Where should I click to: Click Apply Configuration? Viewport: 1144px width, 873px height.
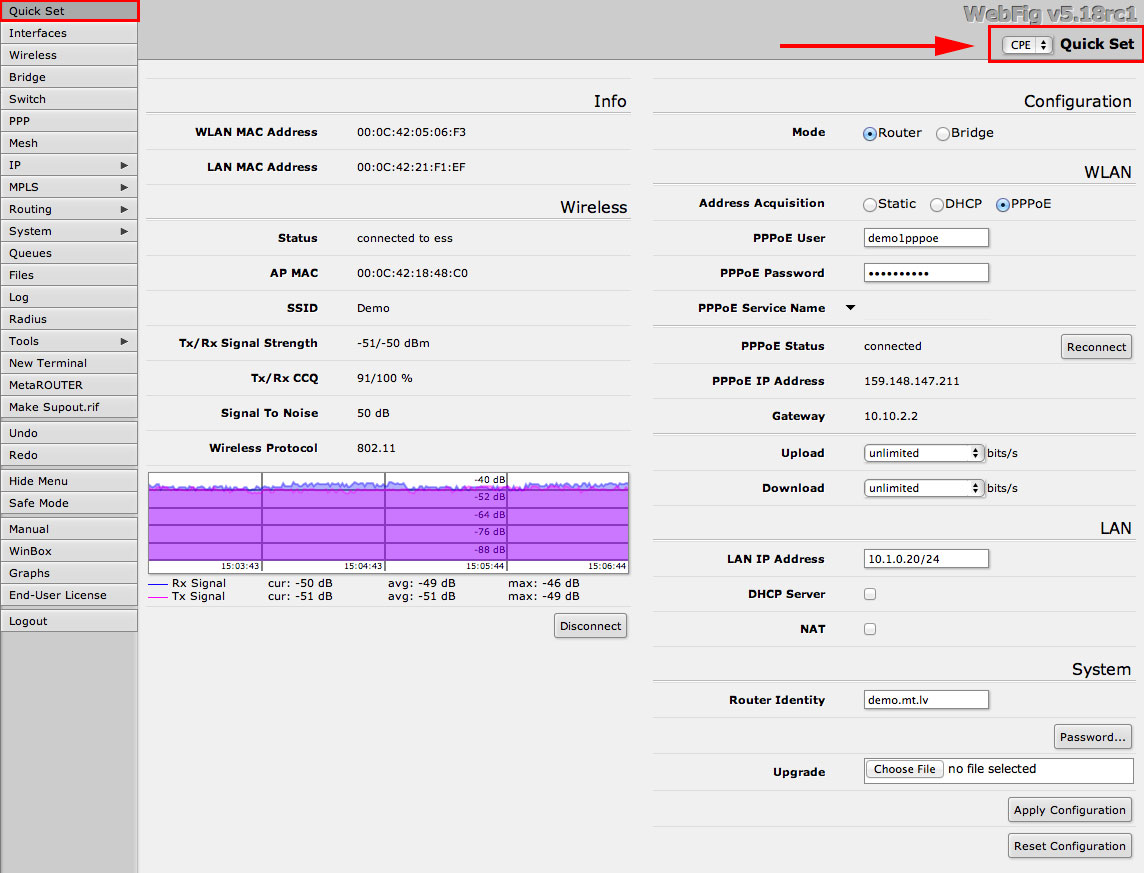pyautogui.click(x=1069, y=810)
